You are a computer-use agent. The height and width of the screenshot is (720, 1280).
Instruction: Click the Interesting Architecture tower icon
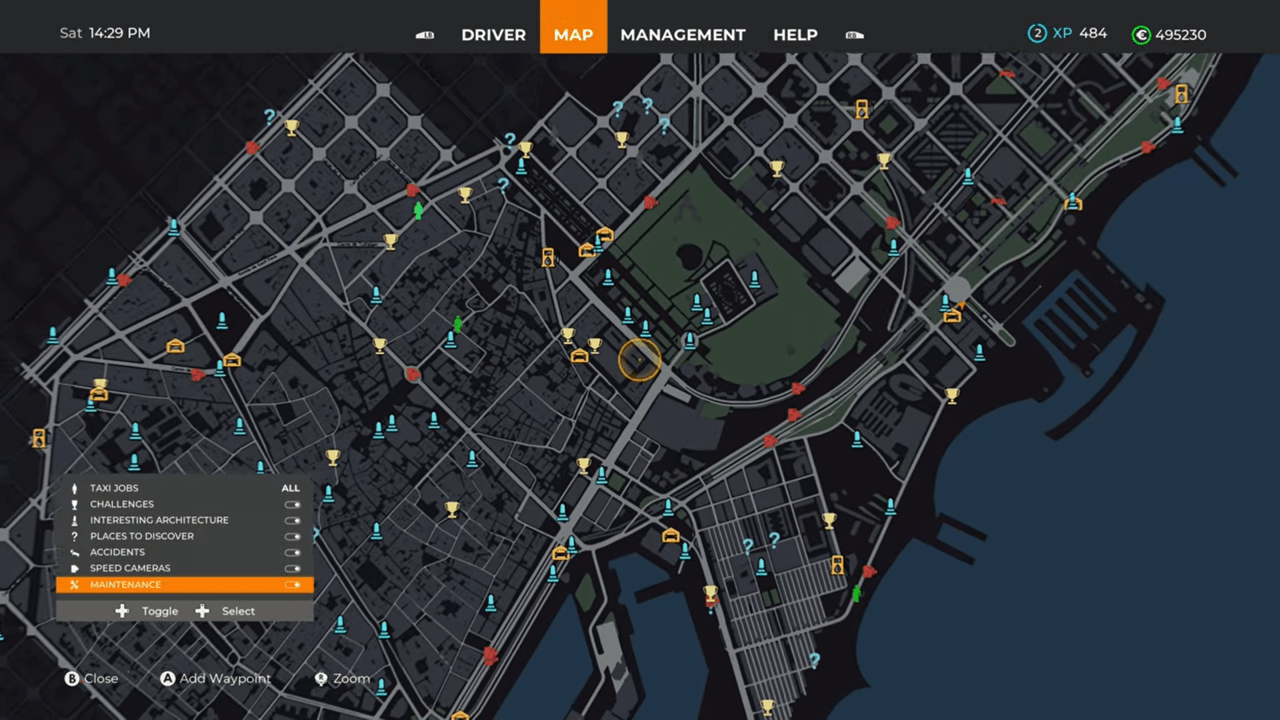pos(74,520)
